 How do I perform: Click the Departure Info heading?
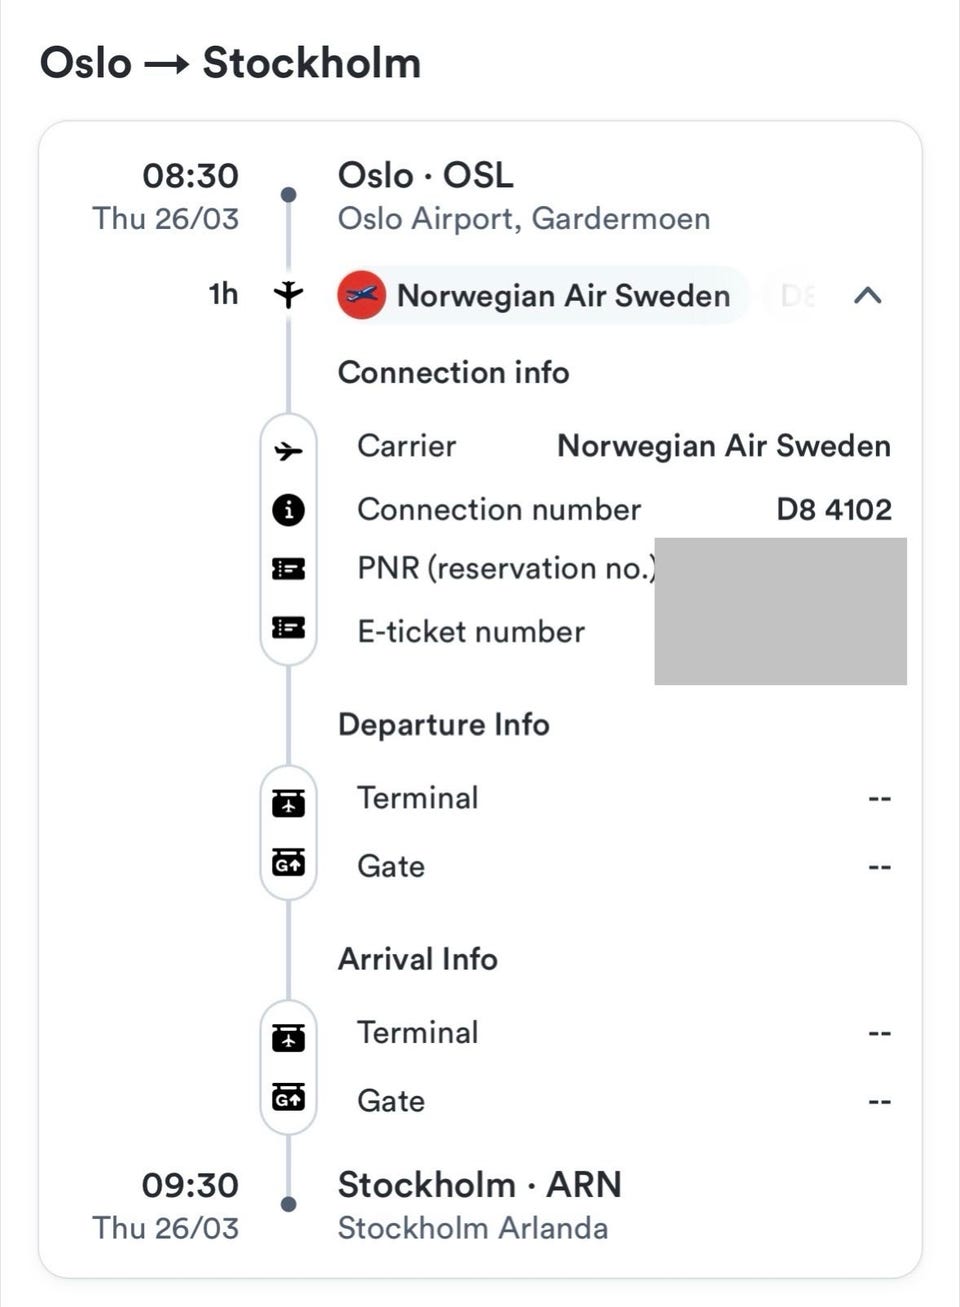[443, 725]
